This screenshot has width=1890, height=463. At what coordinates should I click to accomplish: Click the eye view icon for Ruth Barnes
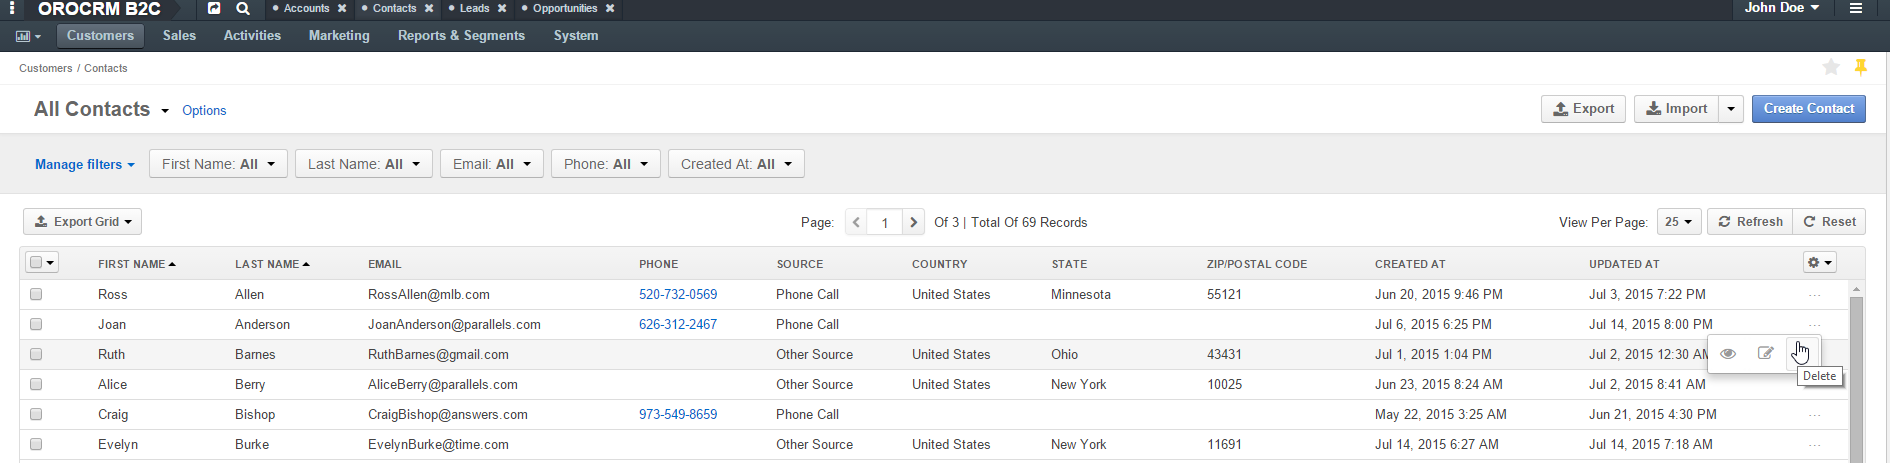(1728, 353)
